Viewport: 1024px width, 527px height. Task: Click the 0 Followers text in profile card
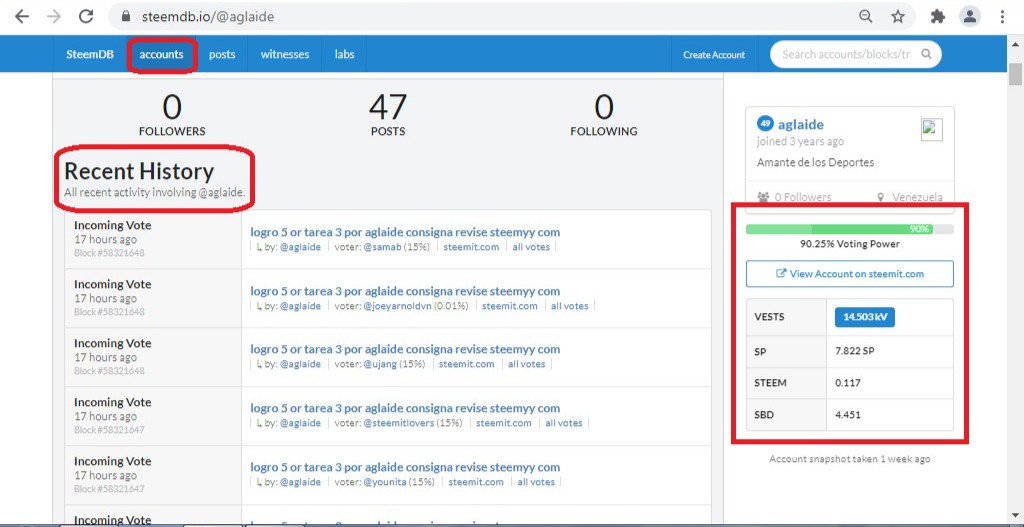click(803, 197)
